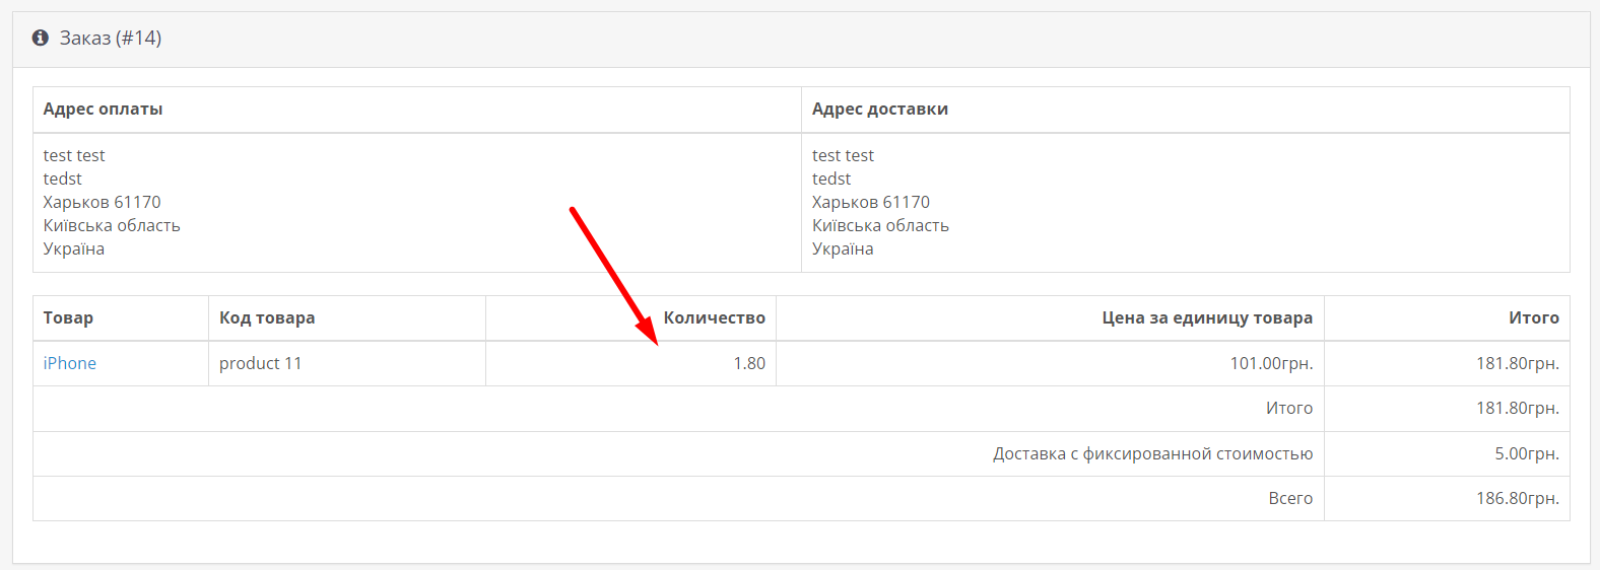Click the Доставка с фиксированной стоимостью label
1600x571 pixels.
[x=1153, y=453]
